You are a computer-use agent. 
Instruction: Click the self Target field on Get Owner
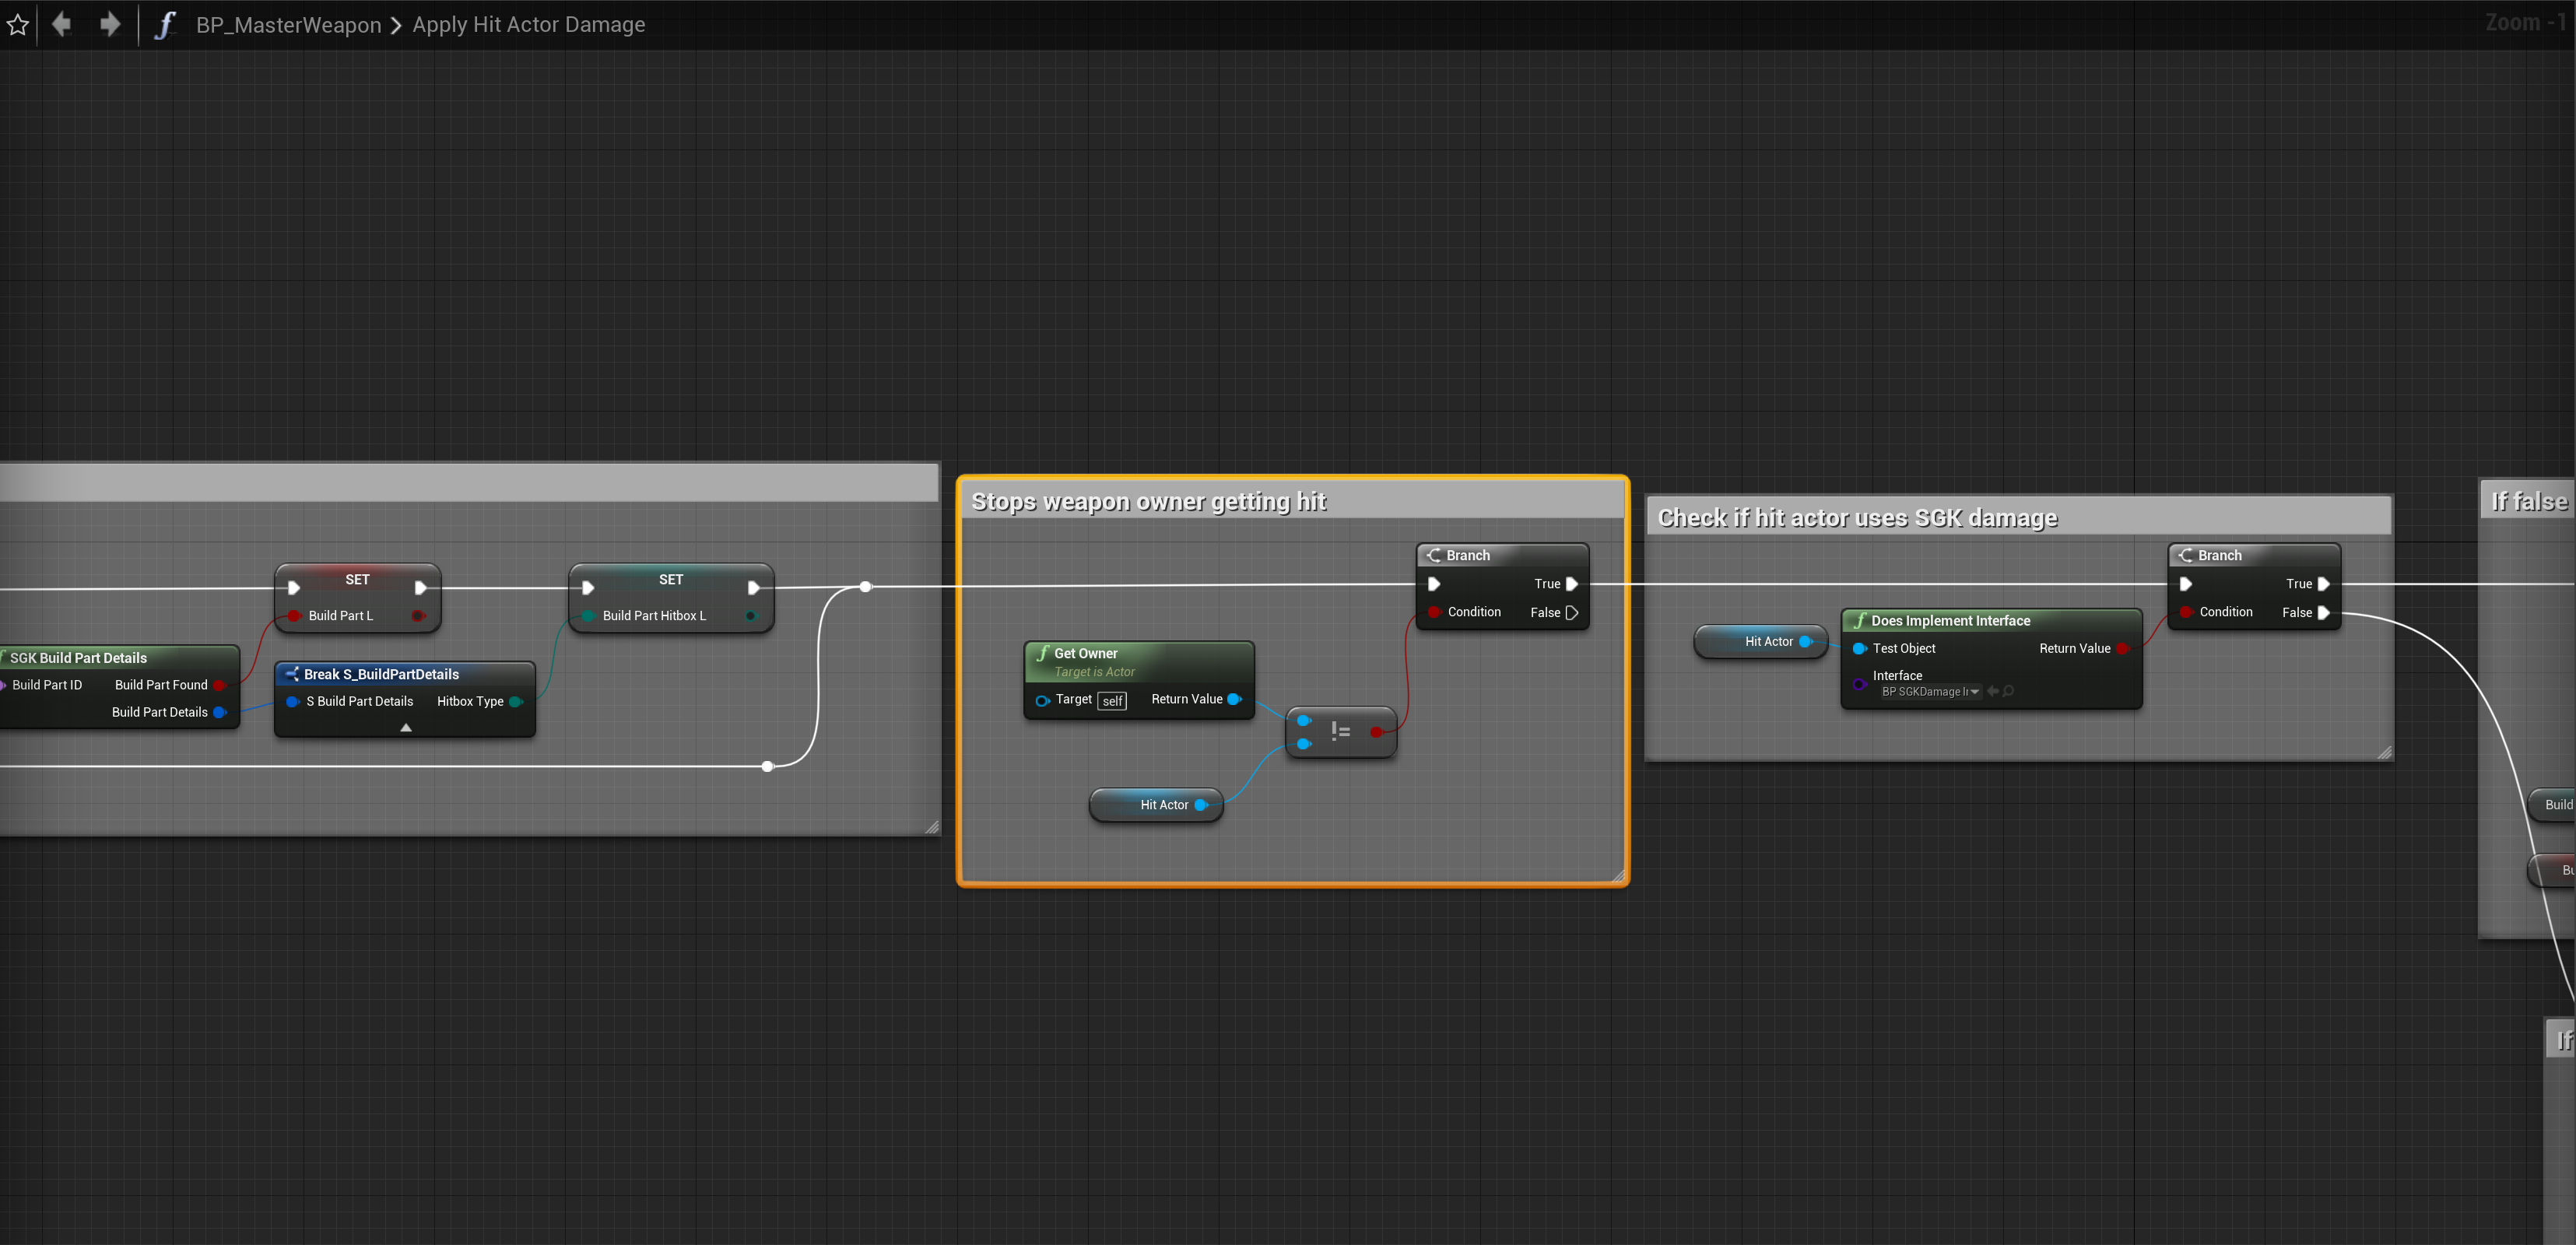1112,701
